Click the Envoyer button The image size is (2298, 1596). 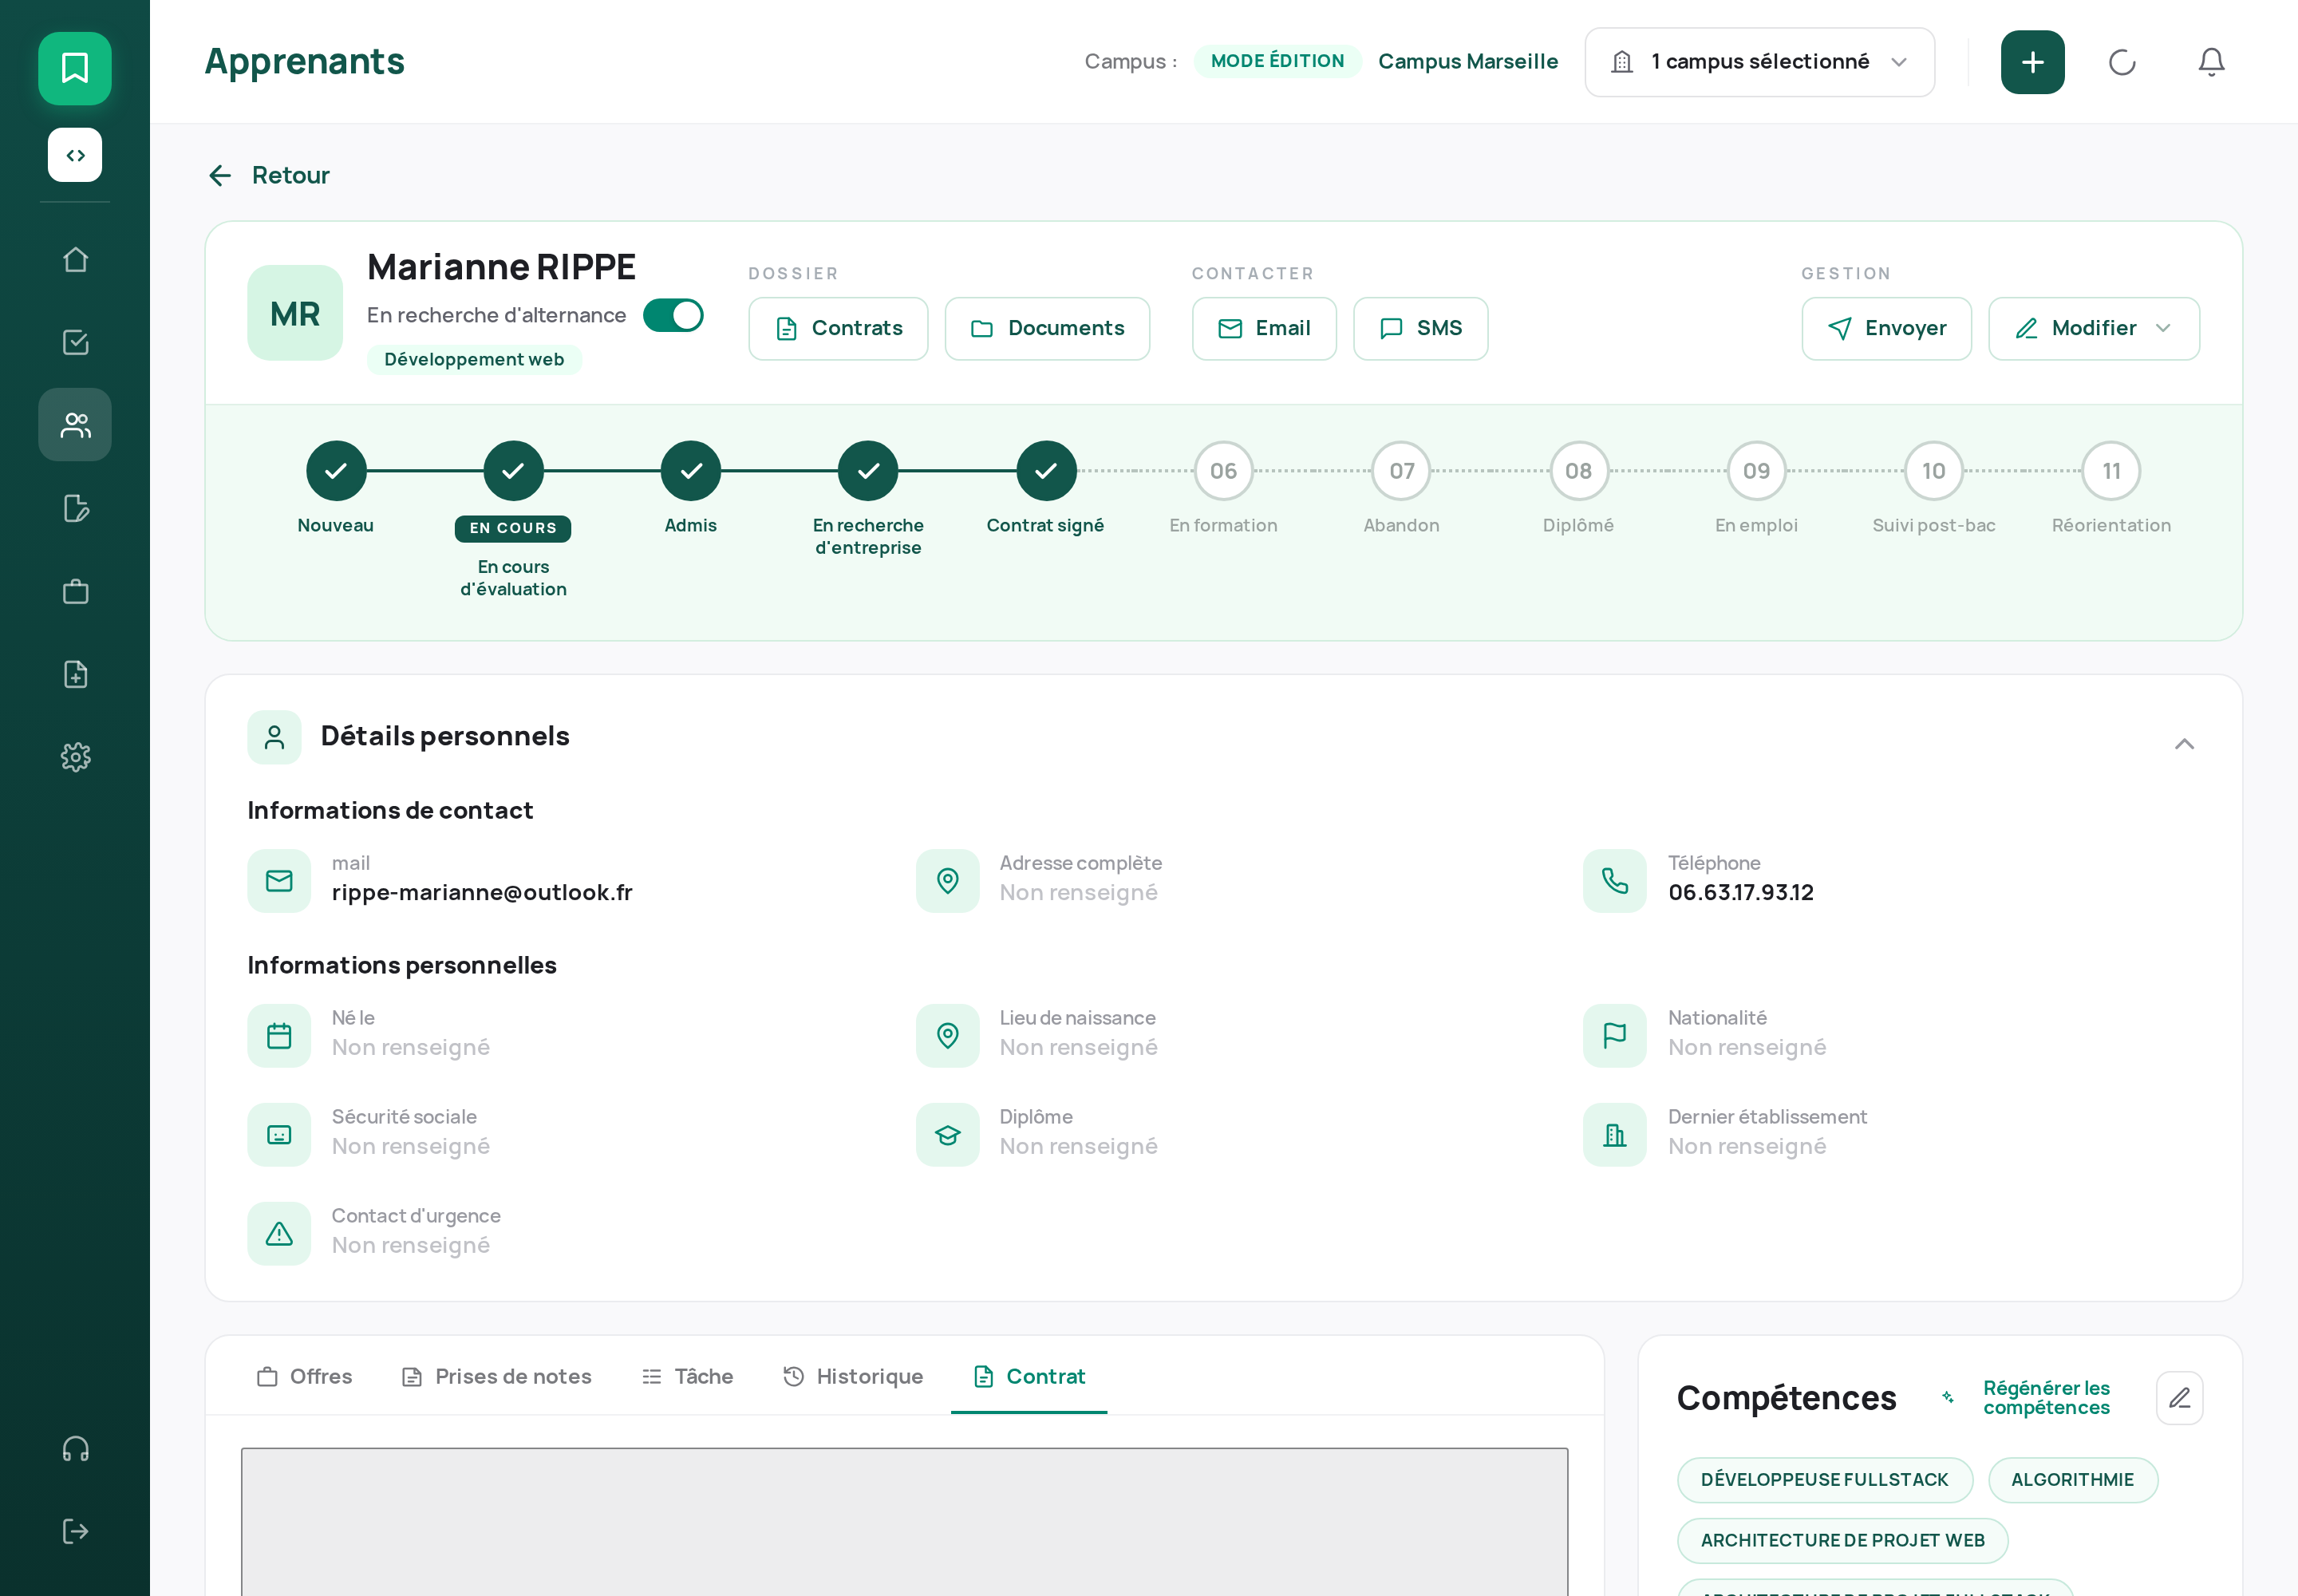click(x=1886, y=328)
